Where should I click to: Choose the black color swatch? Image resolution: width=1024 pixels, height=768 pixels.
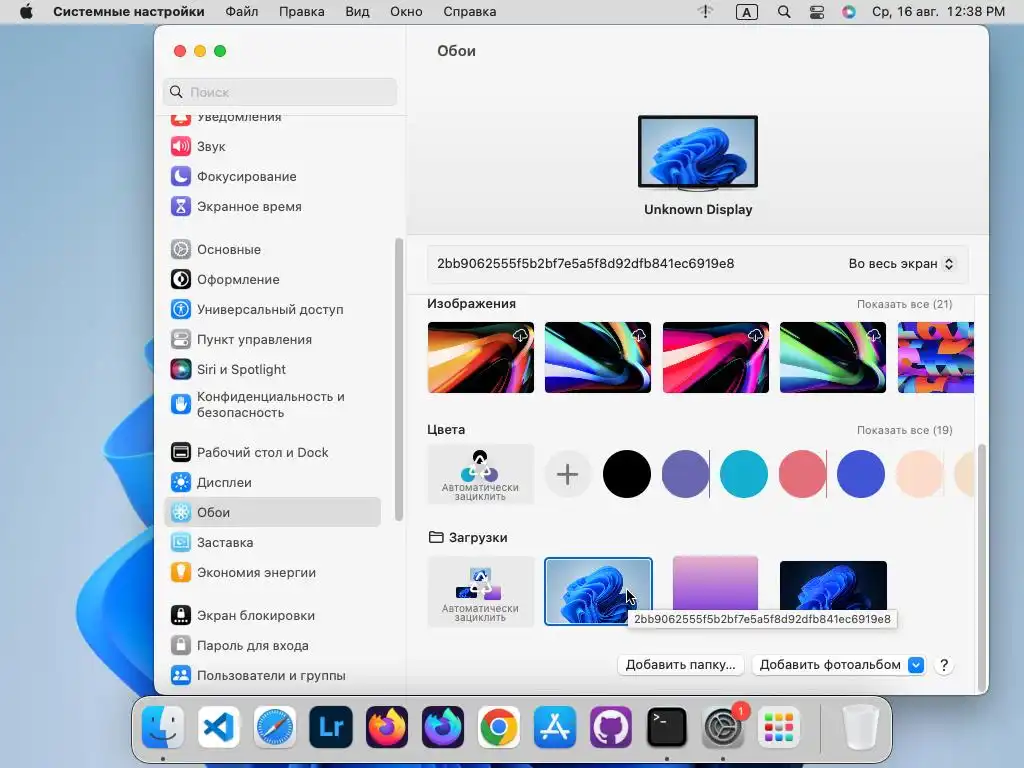626,474
